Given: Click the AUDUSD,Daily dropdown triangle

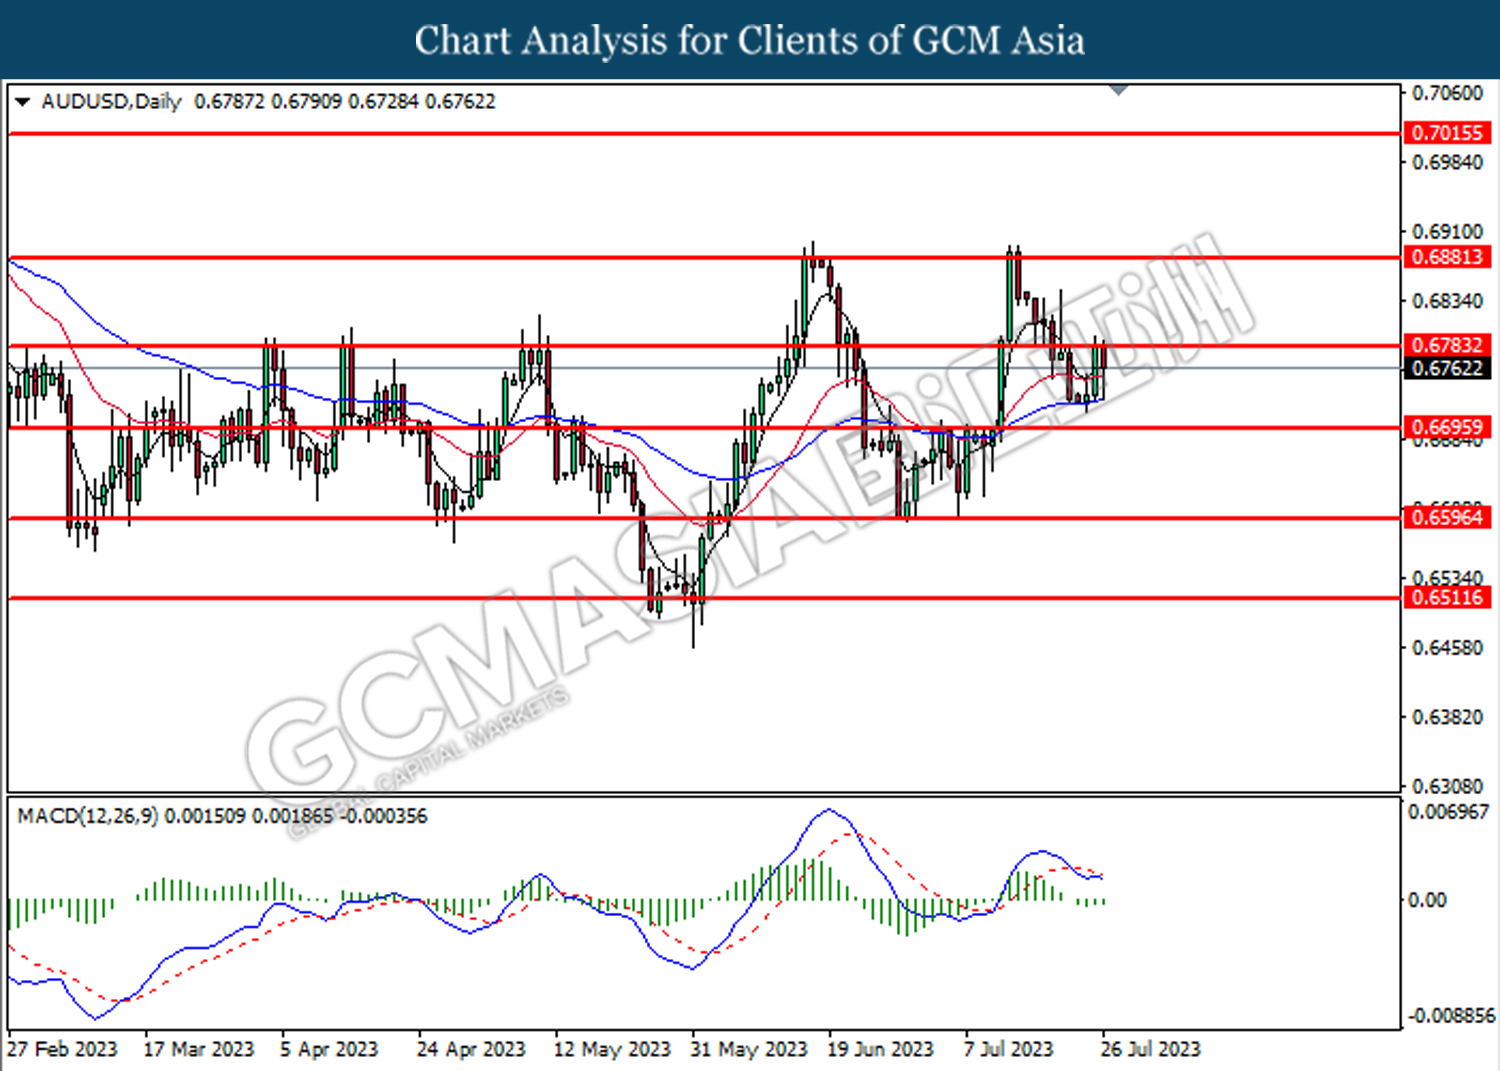Looking at the screenshot, I should 22,102.
